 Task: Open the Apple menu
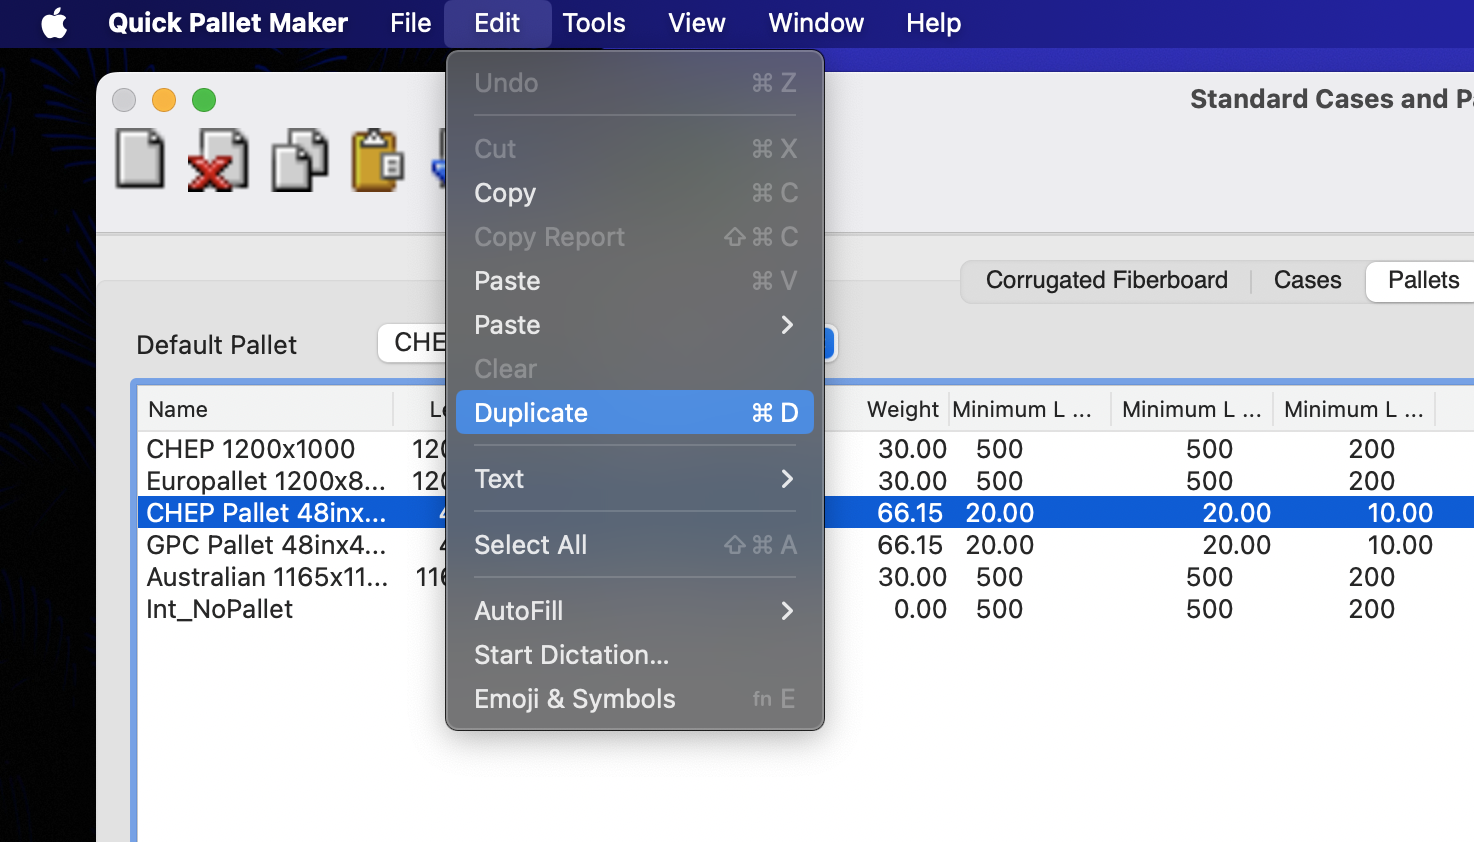coord(55,23)
